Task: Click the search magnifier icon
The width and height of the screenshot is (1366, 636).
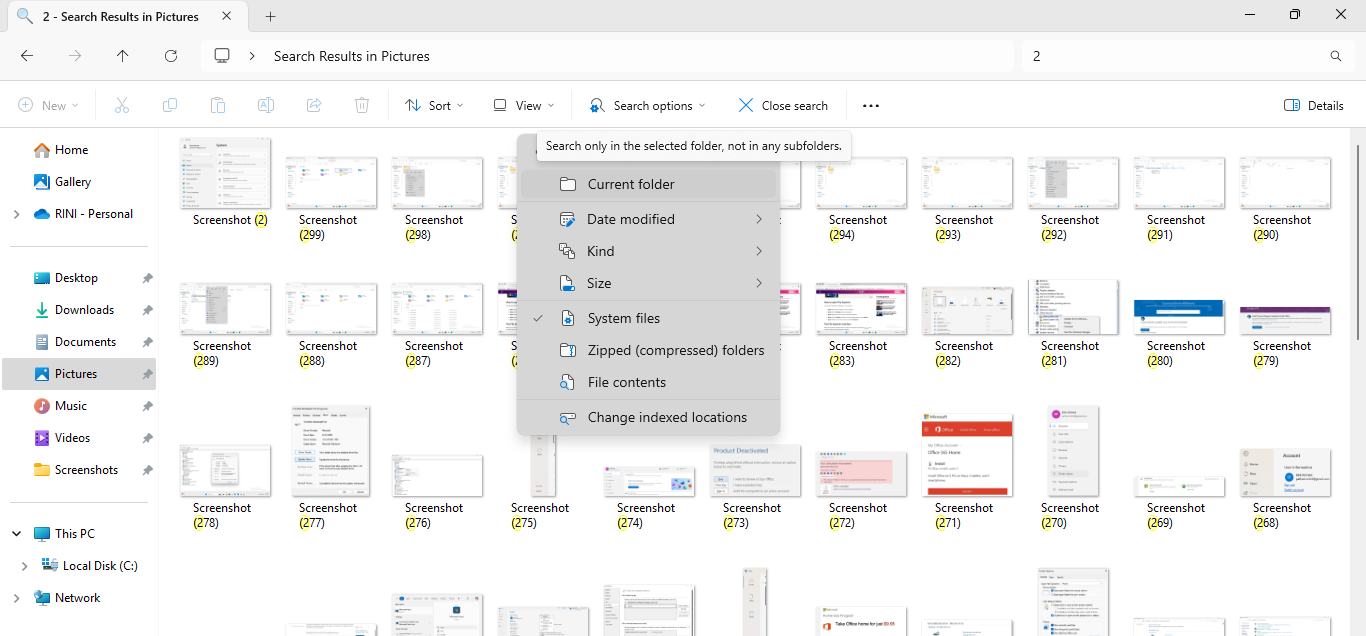Action: pos(1336,56)
